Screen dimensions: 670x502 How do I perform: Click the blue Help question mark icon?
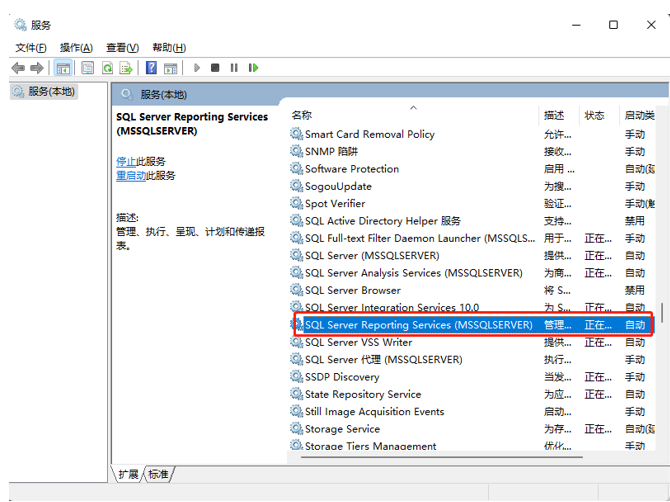[151, 68]
